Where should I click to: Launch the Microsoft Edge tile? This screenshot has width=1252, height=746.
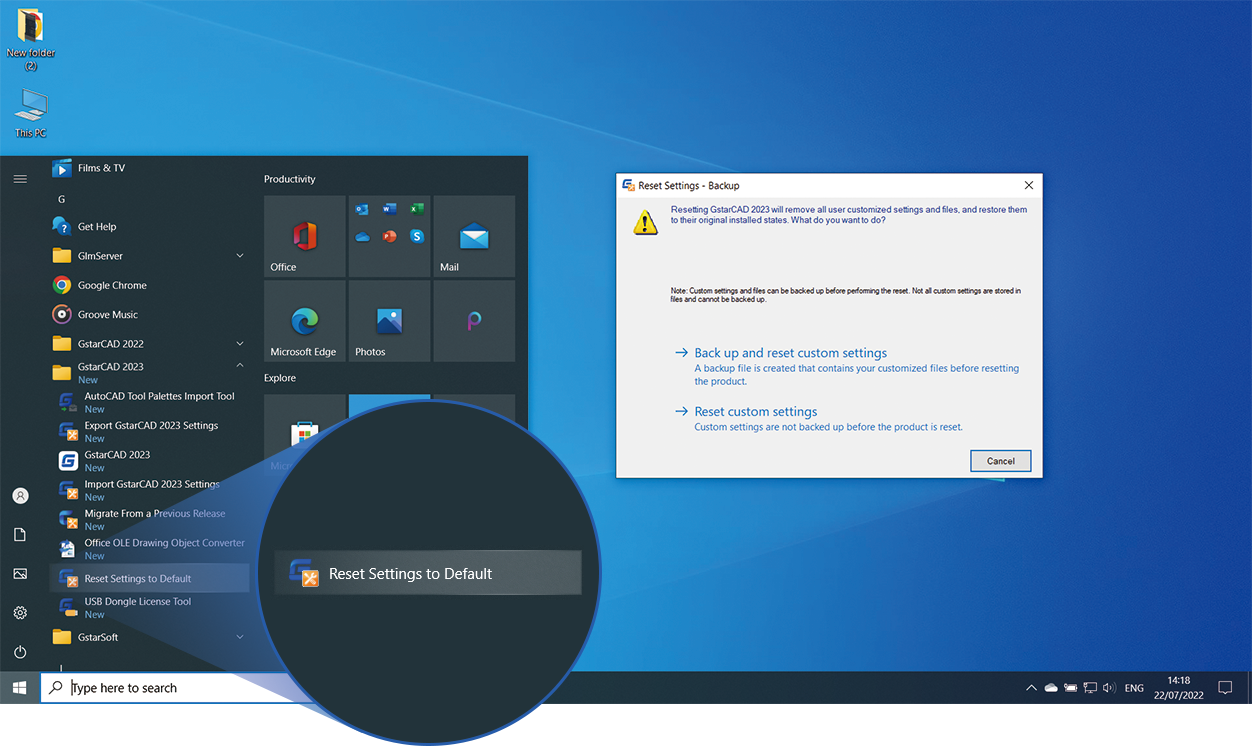coord(305,321)
